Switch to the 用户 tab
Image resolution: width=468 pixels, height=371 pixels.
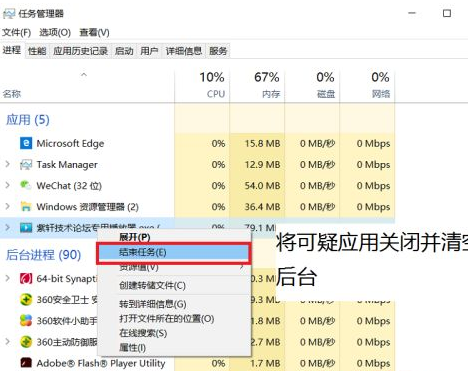pos(149,51)
